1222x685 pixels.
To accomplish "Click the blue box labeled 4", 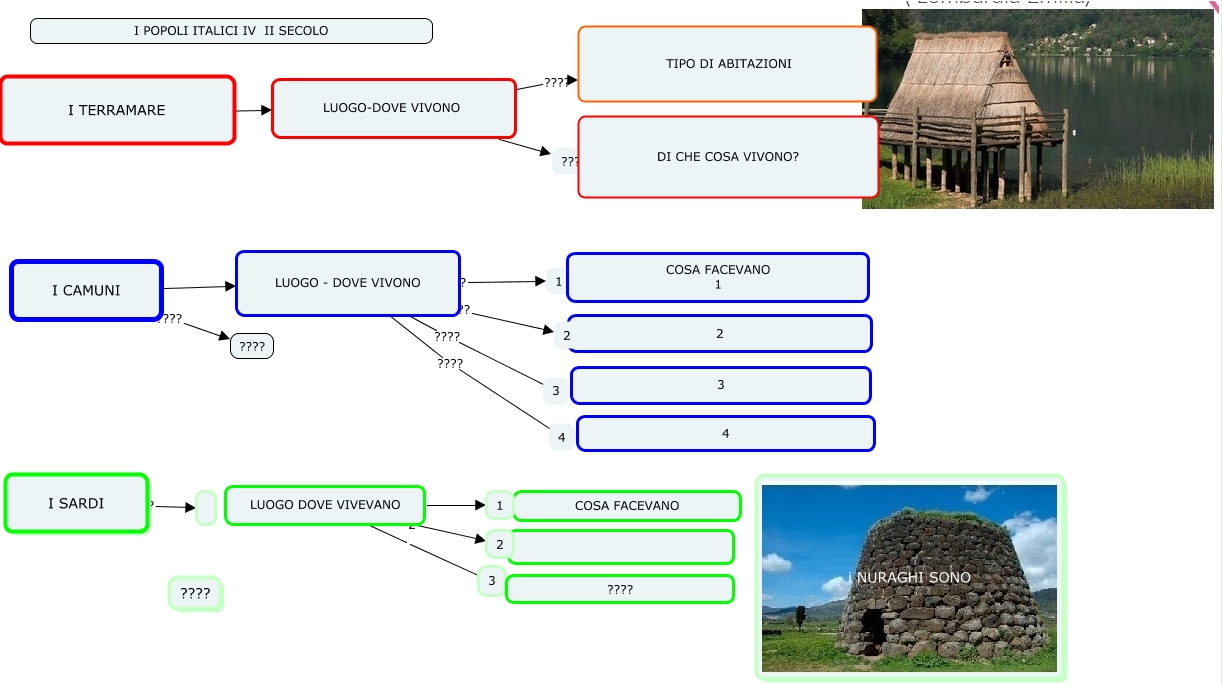I will tap(725, 434).
